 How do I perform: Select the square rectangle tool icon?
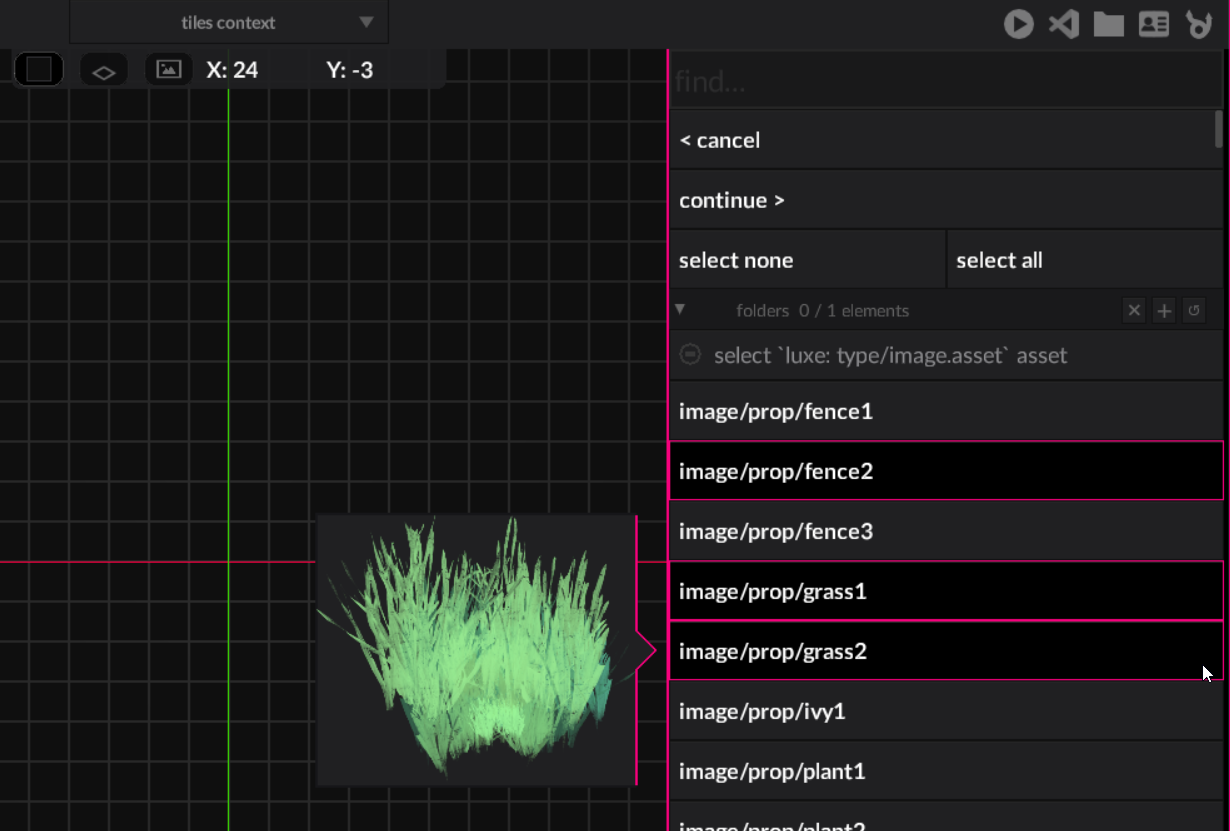click(39, 70)
